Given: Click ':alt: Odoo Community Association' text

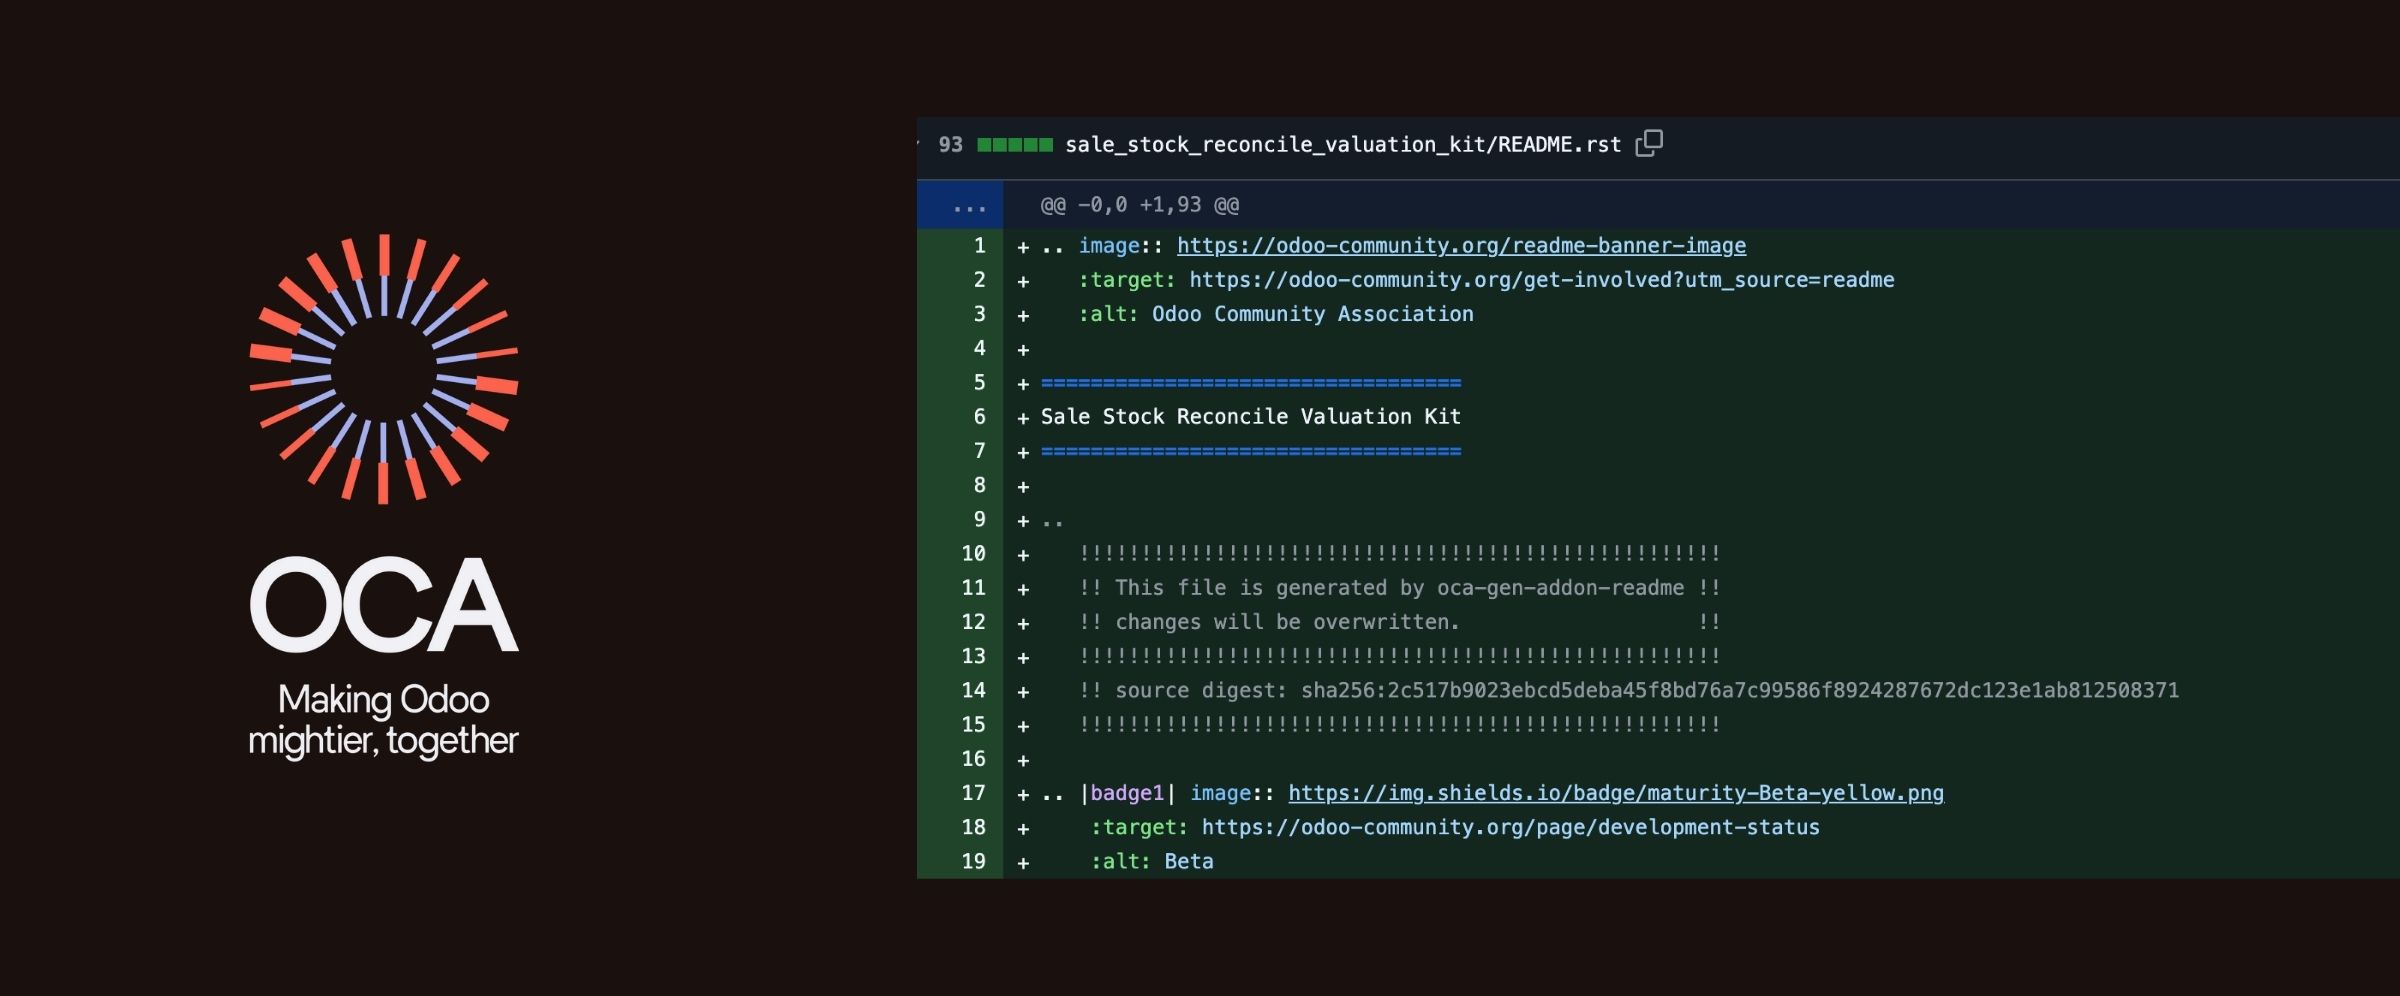Looking at the screenshot, I should coord(1275,314).
